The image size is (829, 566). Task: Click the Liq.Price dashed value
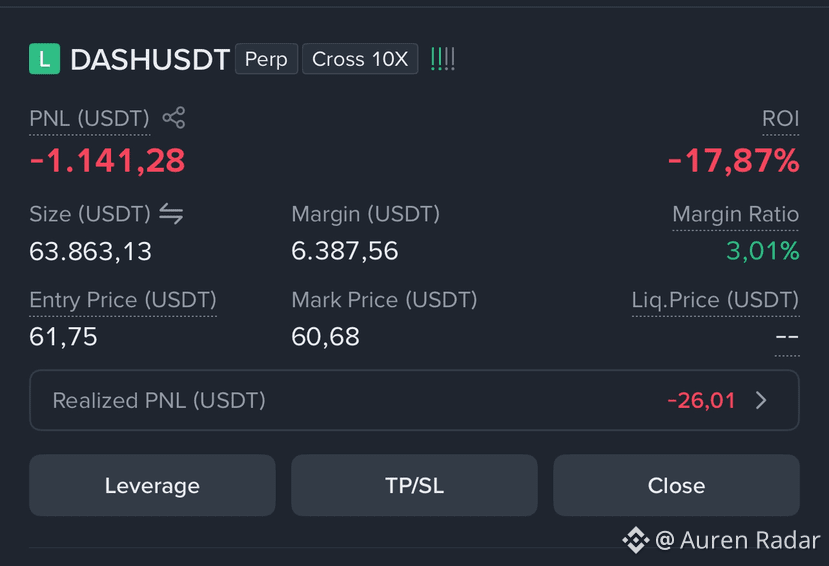pos(787,337)
